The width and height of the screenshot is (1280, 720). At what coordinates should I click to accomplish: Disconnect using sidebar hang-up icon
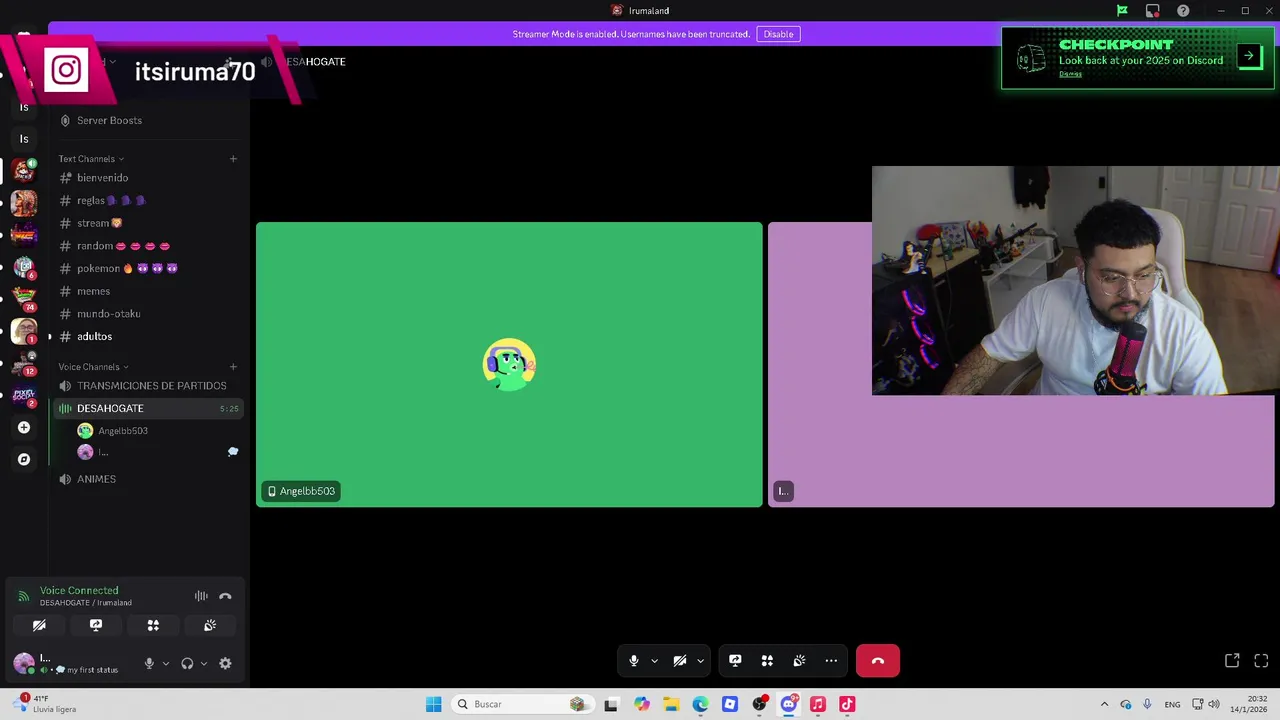[x=225, y=596]
